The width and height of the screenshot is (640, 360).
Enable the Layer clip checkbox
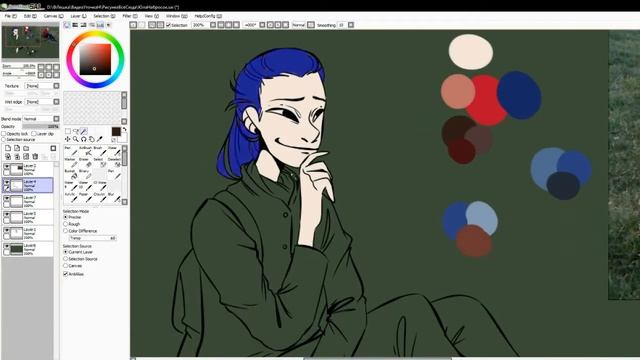click(x=34, y=133)
